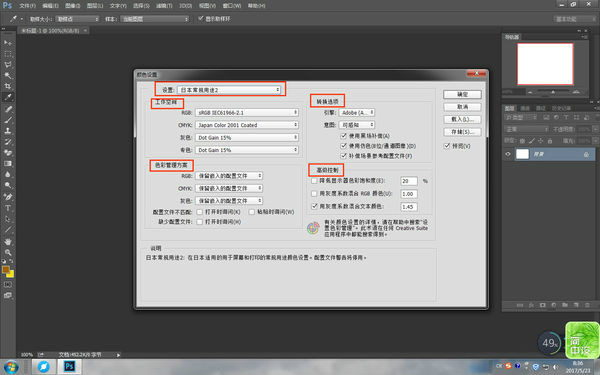600x375 pixels.
Task: Open CMYK dropdown Japan Color 2001 Coated
Action: (247, 125)
